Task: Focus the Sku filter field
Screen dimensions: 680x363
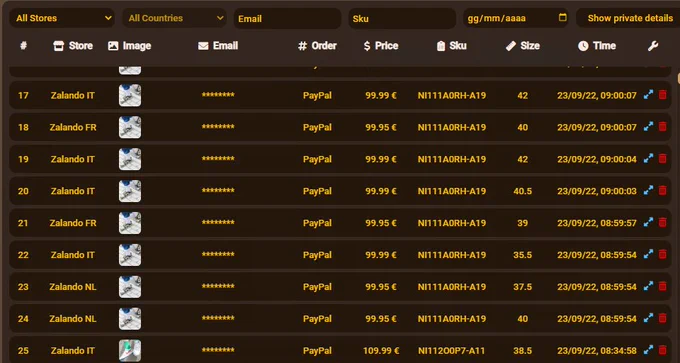Action: 402,19
